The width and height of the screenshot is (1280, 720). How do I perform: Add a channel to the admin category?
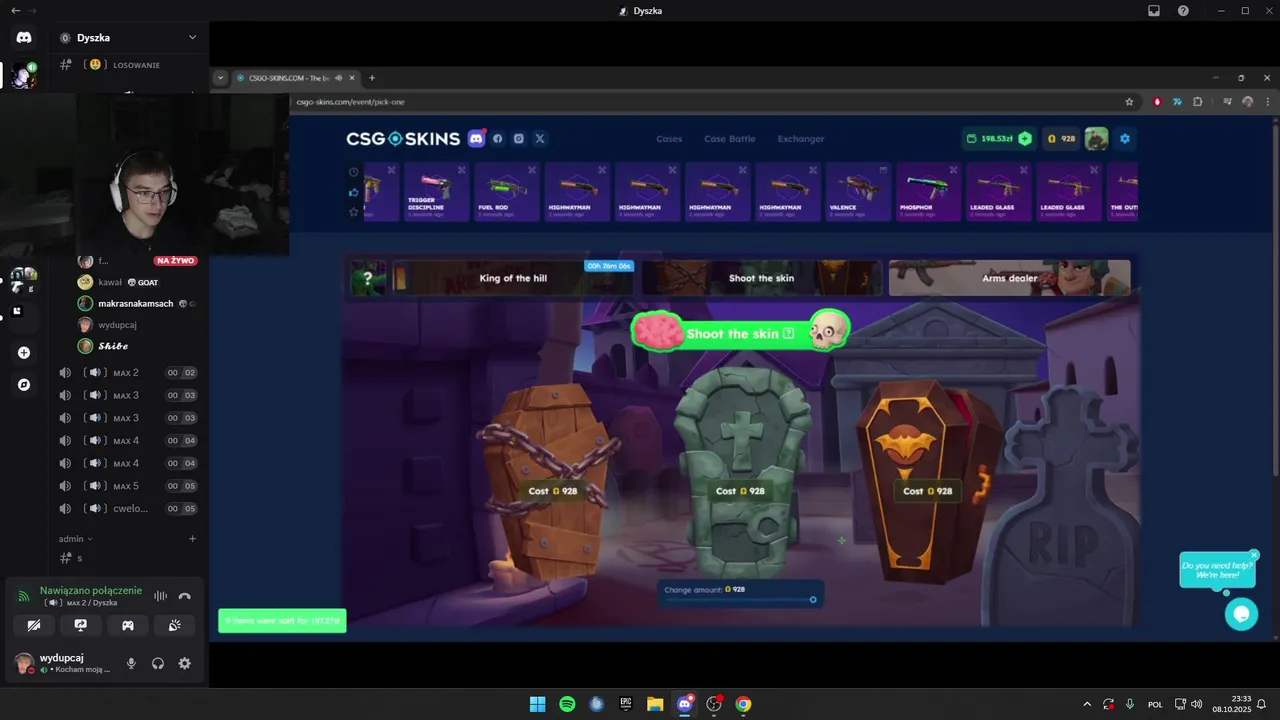point(192,539)
